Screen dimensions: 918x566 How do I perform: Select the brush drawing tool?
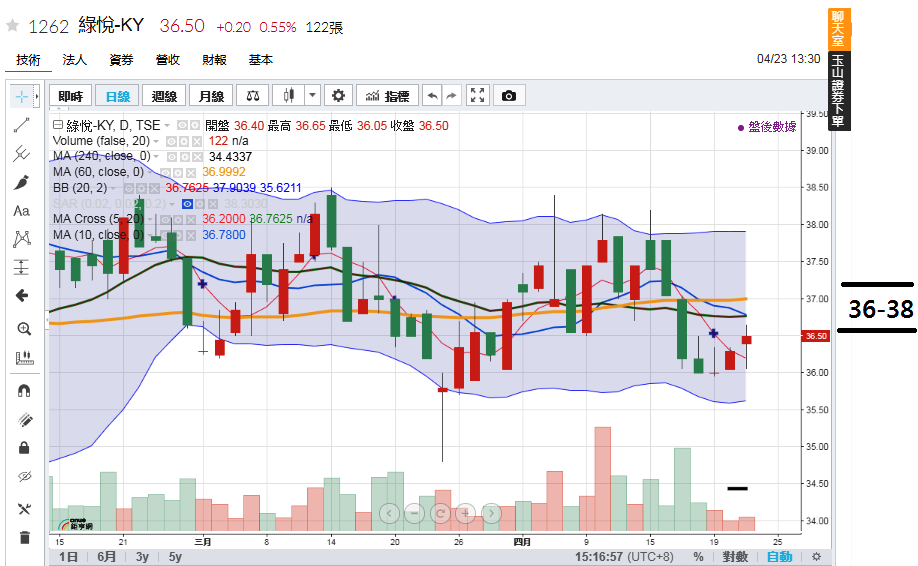(x=22, y=182)
